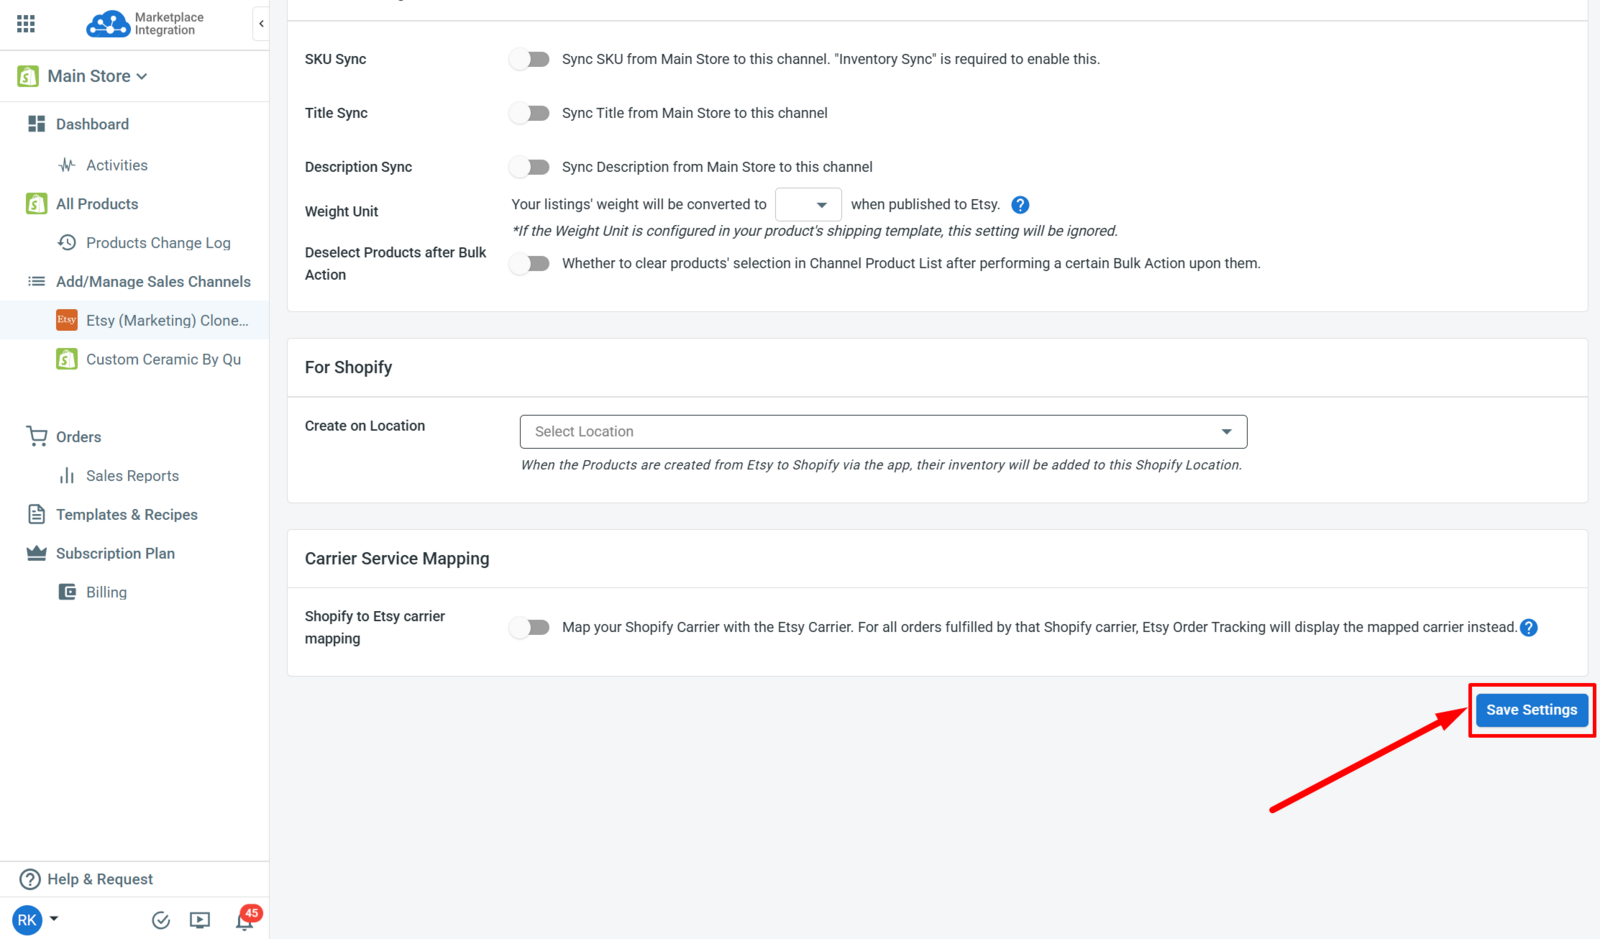Enable Title Sync toggle
Screen dimensions: 1600x939
[x=530, y=113]
